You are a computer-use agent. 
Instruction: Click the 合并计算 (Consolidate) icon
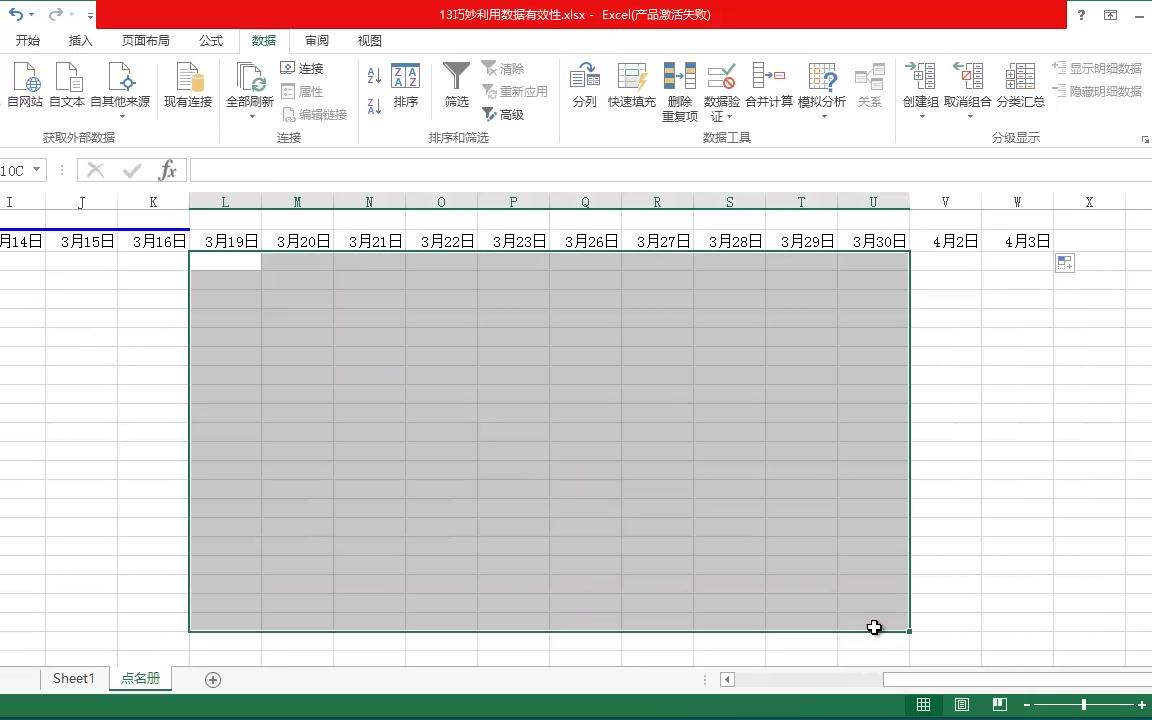click(x=769, y=87)
